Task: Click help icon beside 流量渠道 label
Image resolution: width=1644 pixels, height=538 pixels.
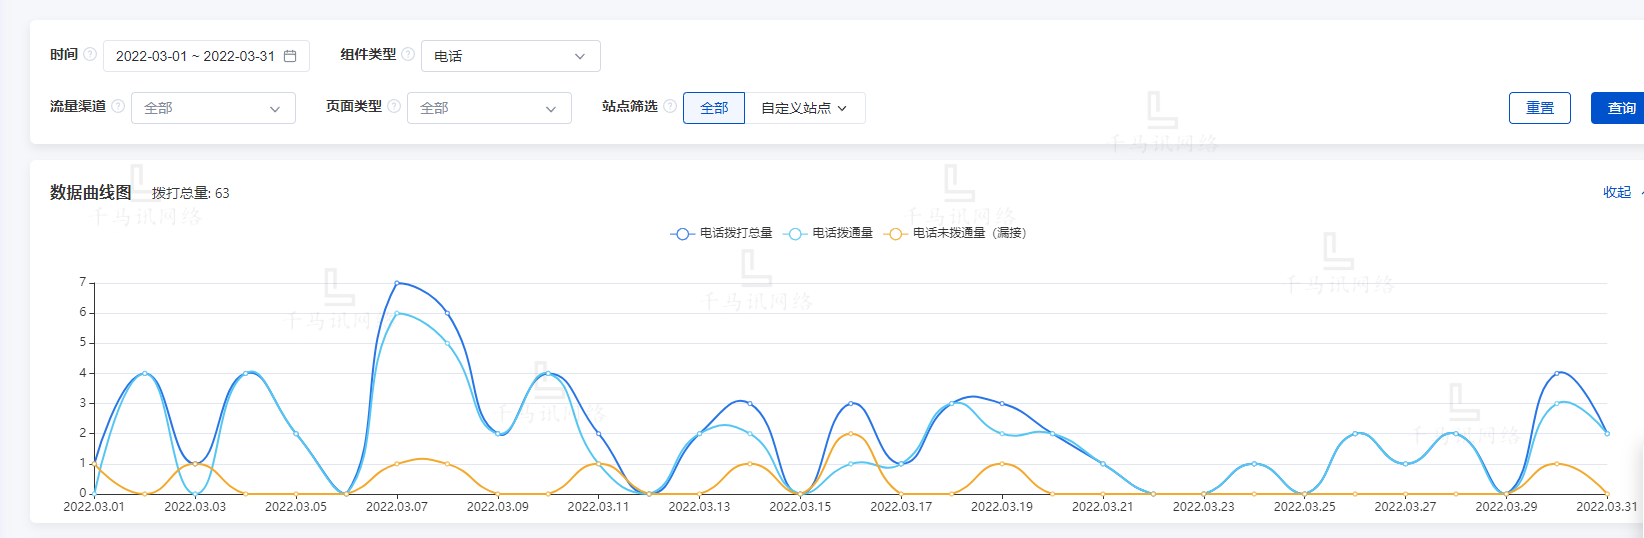Action: 118,106
